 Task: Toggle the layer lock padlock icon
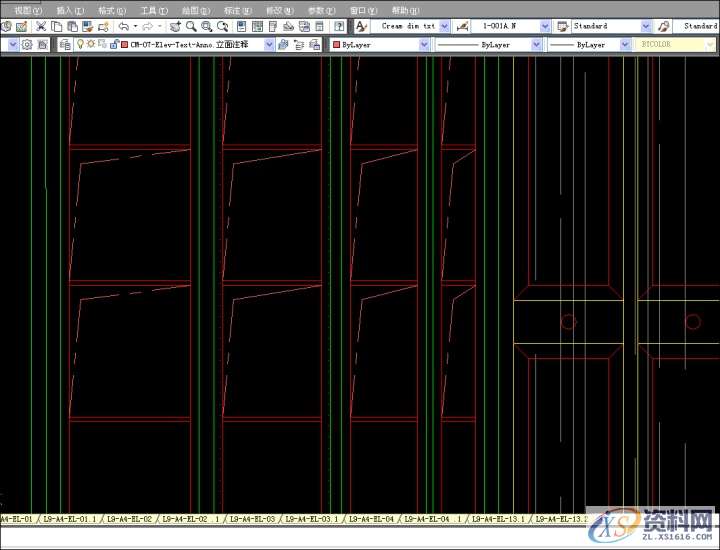coord(112,45)
